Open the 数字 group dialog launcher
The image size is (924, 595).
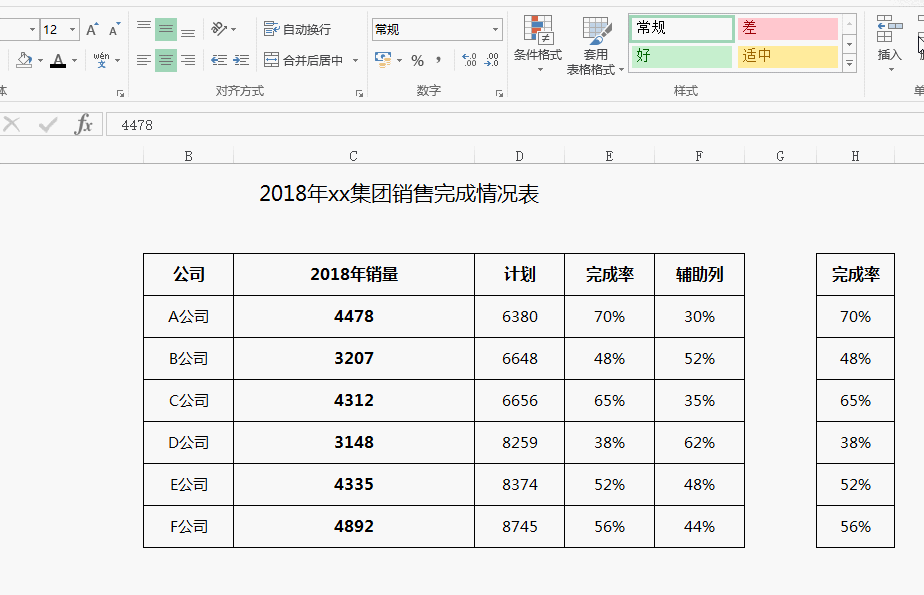coord(499,93)
